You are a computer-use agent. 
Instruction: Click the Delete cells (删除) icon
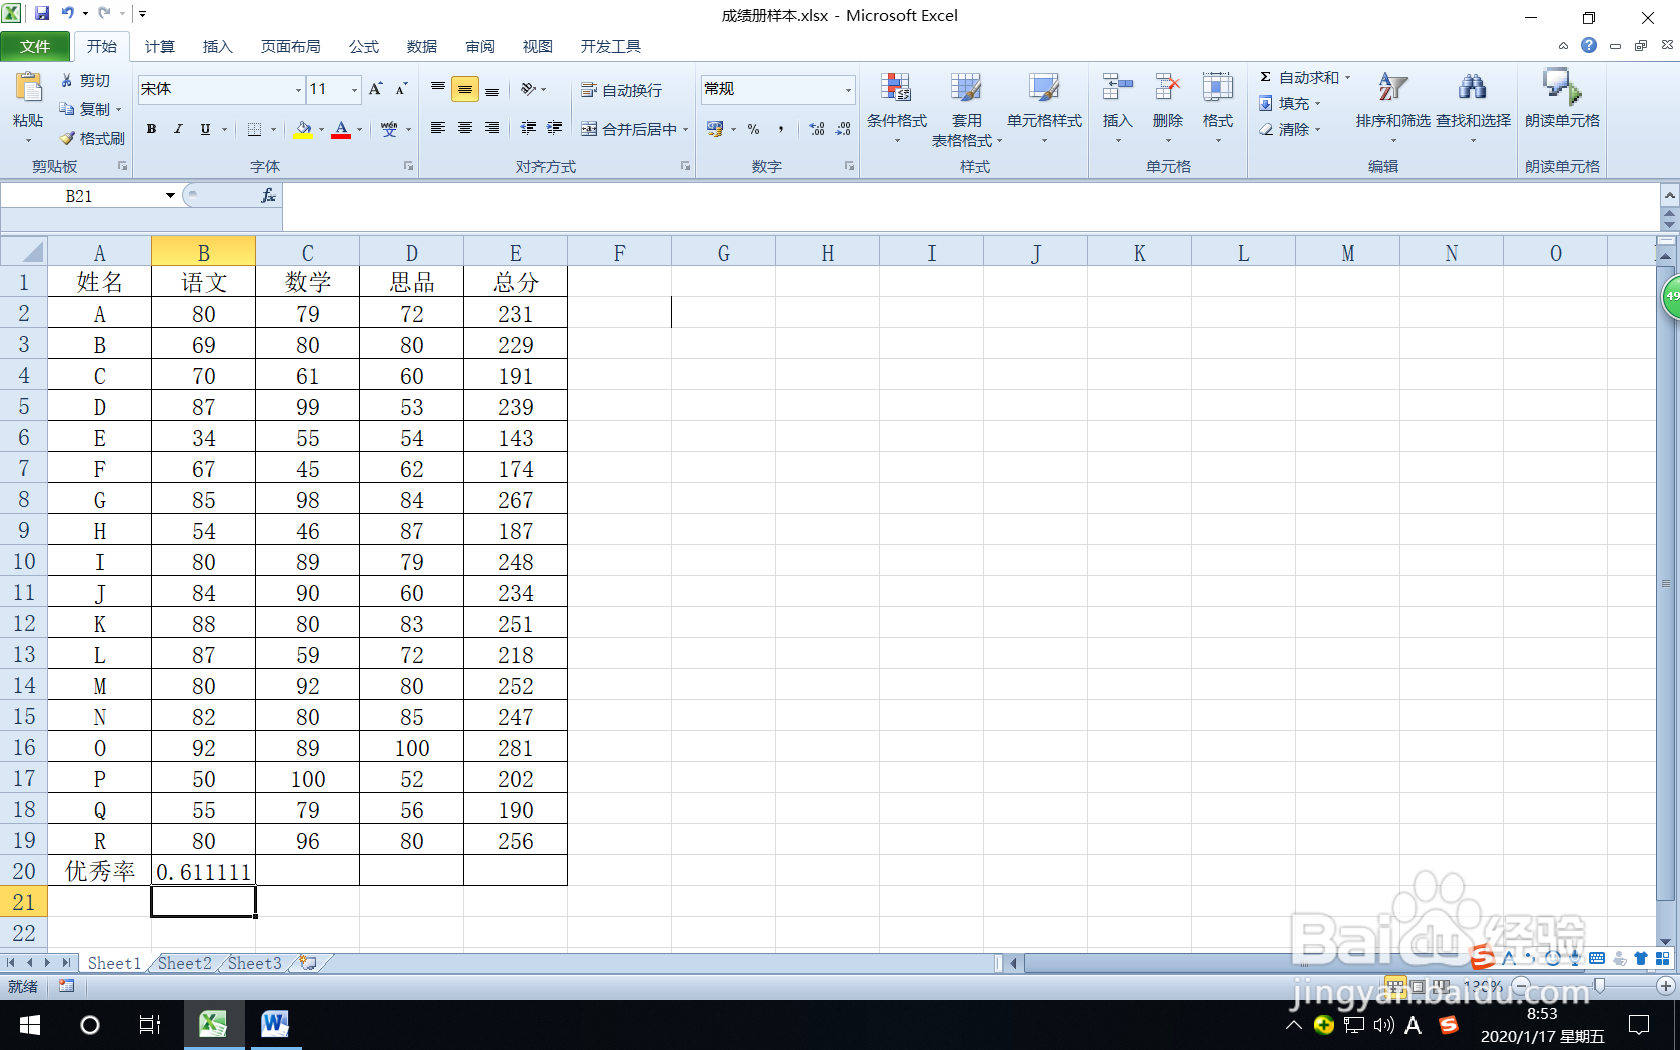click(1167, 88)
